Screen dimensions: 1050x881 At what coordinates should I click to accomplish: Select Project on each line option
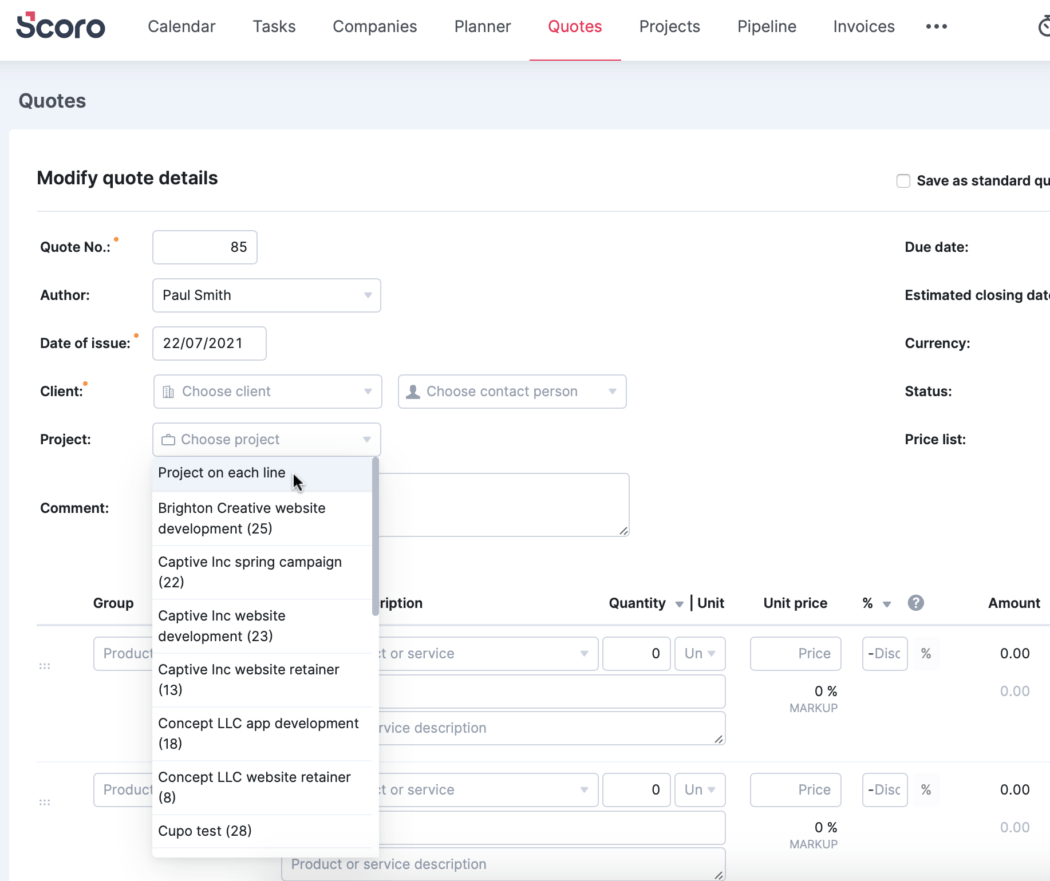tap(262, 473)
